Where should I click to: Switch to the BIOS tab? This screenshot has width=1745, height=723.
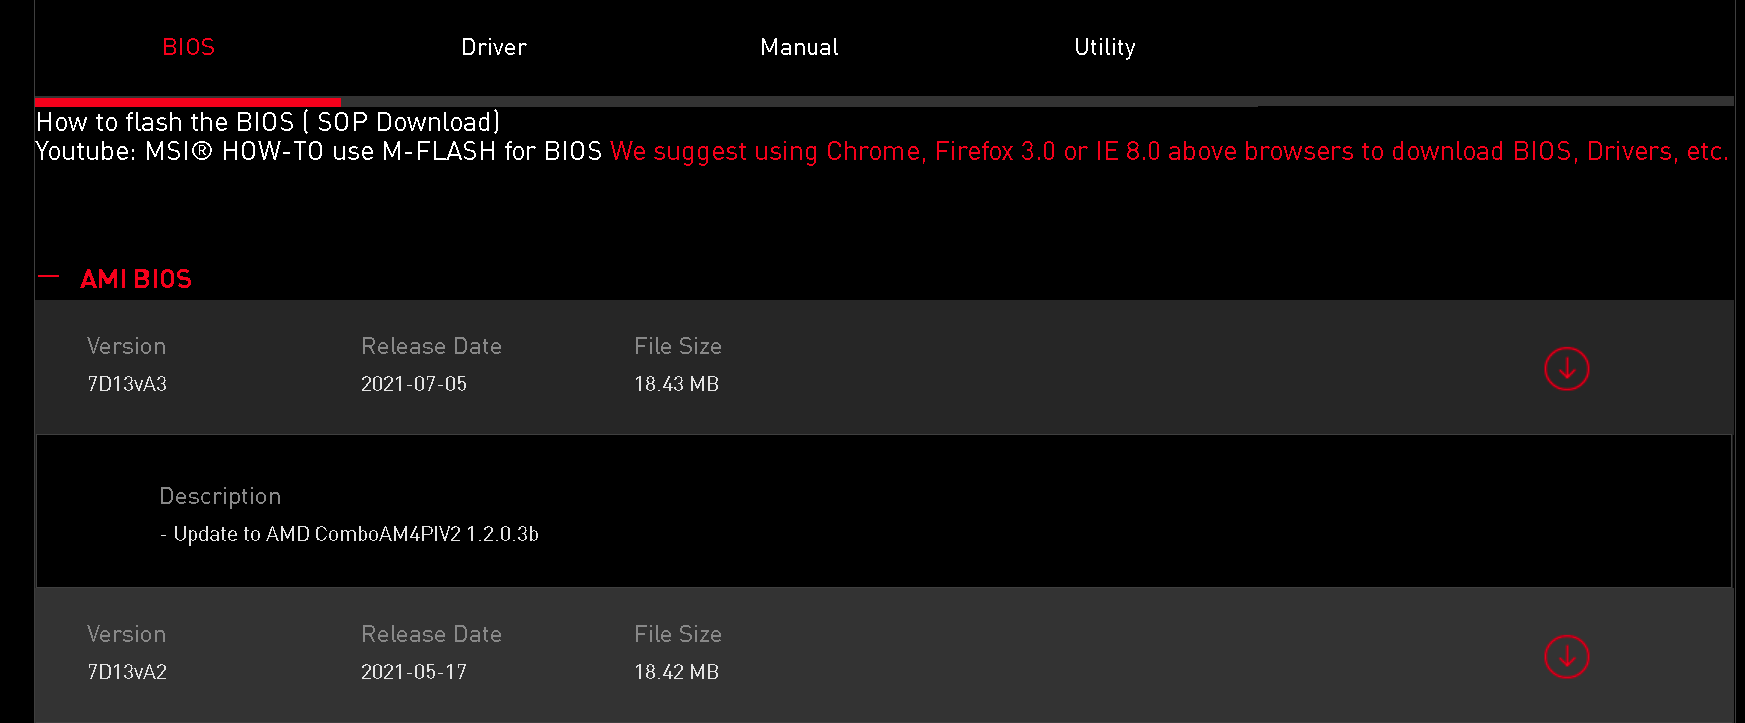coord(188,47)
